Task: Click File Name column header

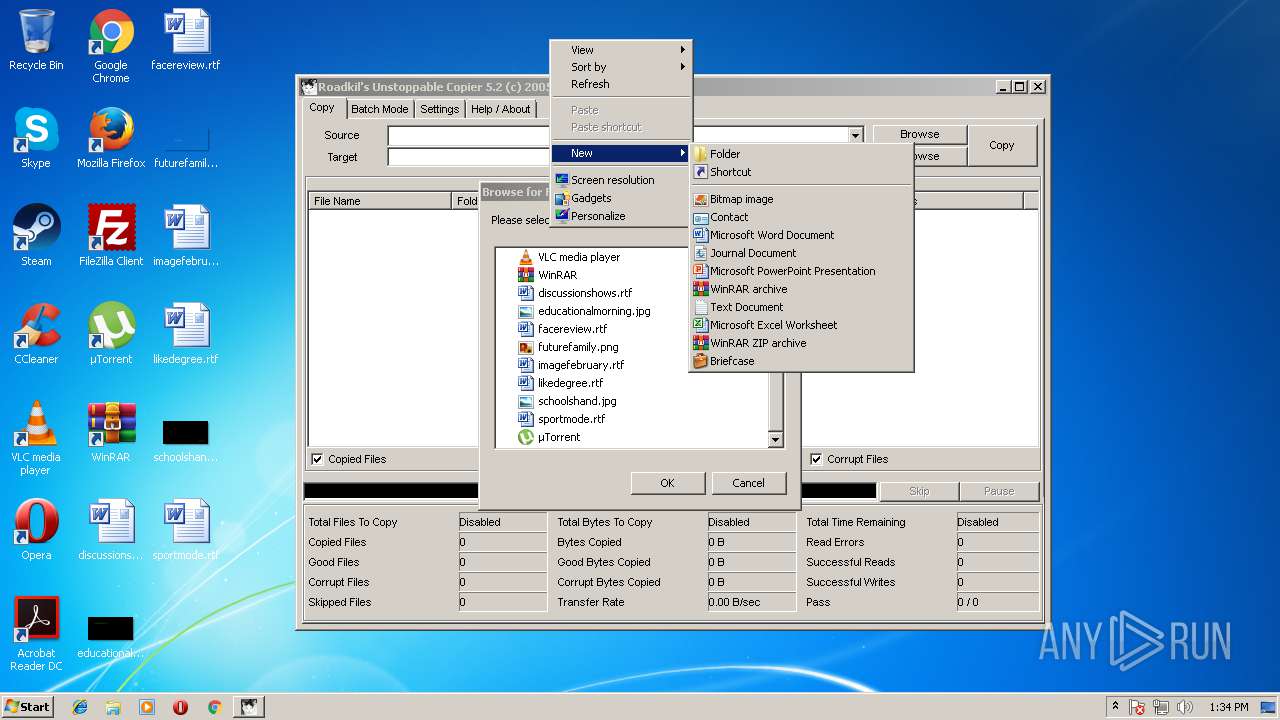Action: coord(380,201)
